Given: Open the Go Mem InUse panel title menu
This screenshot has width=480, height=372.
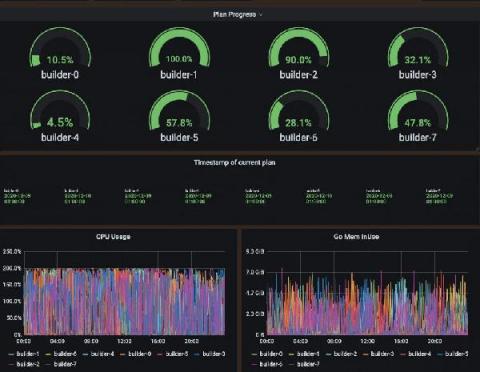Looking at the screenshot, I should [x=356, y=237].
